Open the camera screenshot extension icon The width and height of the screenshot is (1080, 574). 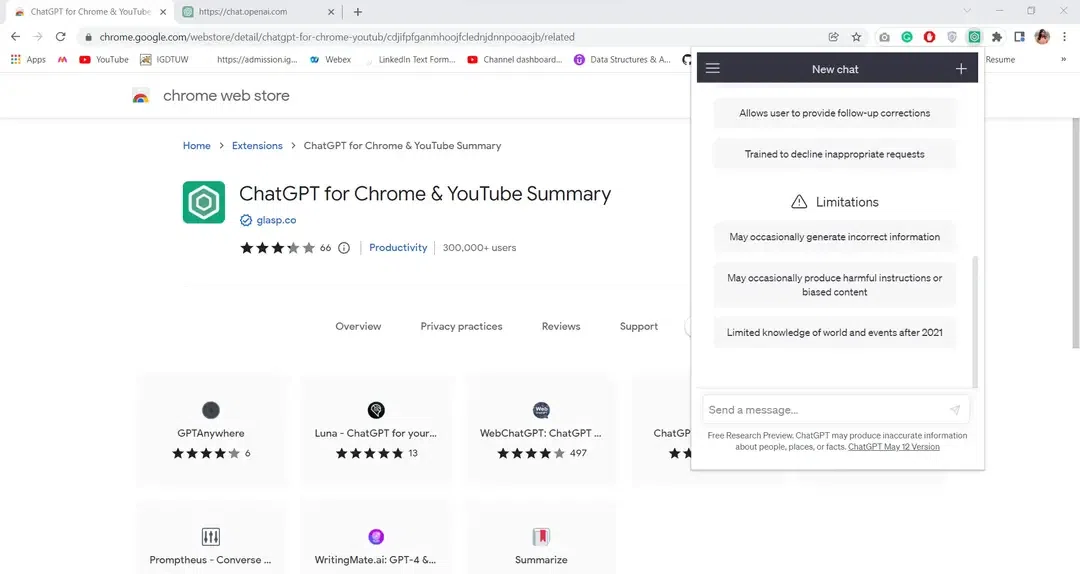click(884, 37)
